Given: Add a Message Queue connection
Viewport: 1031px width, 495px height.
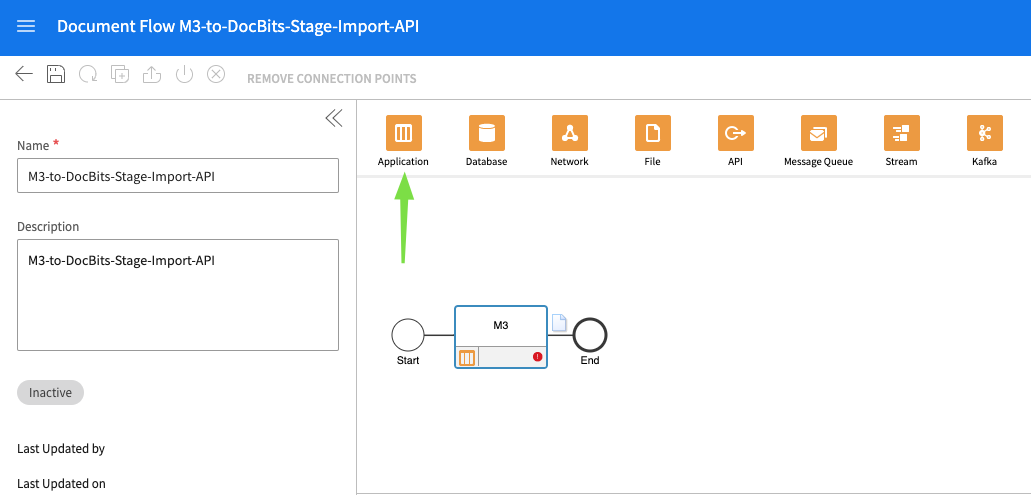Looking at the screenshot, I should pyautogui.click(x=818, y=133).
